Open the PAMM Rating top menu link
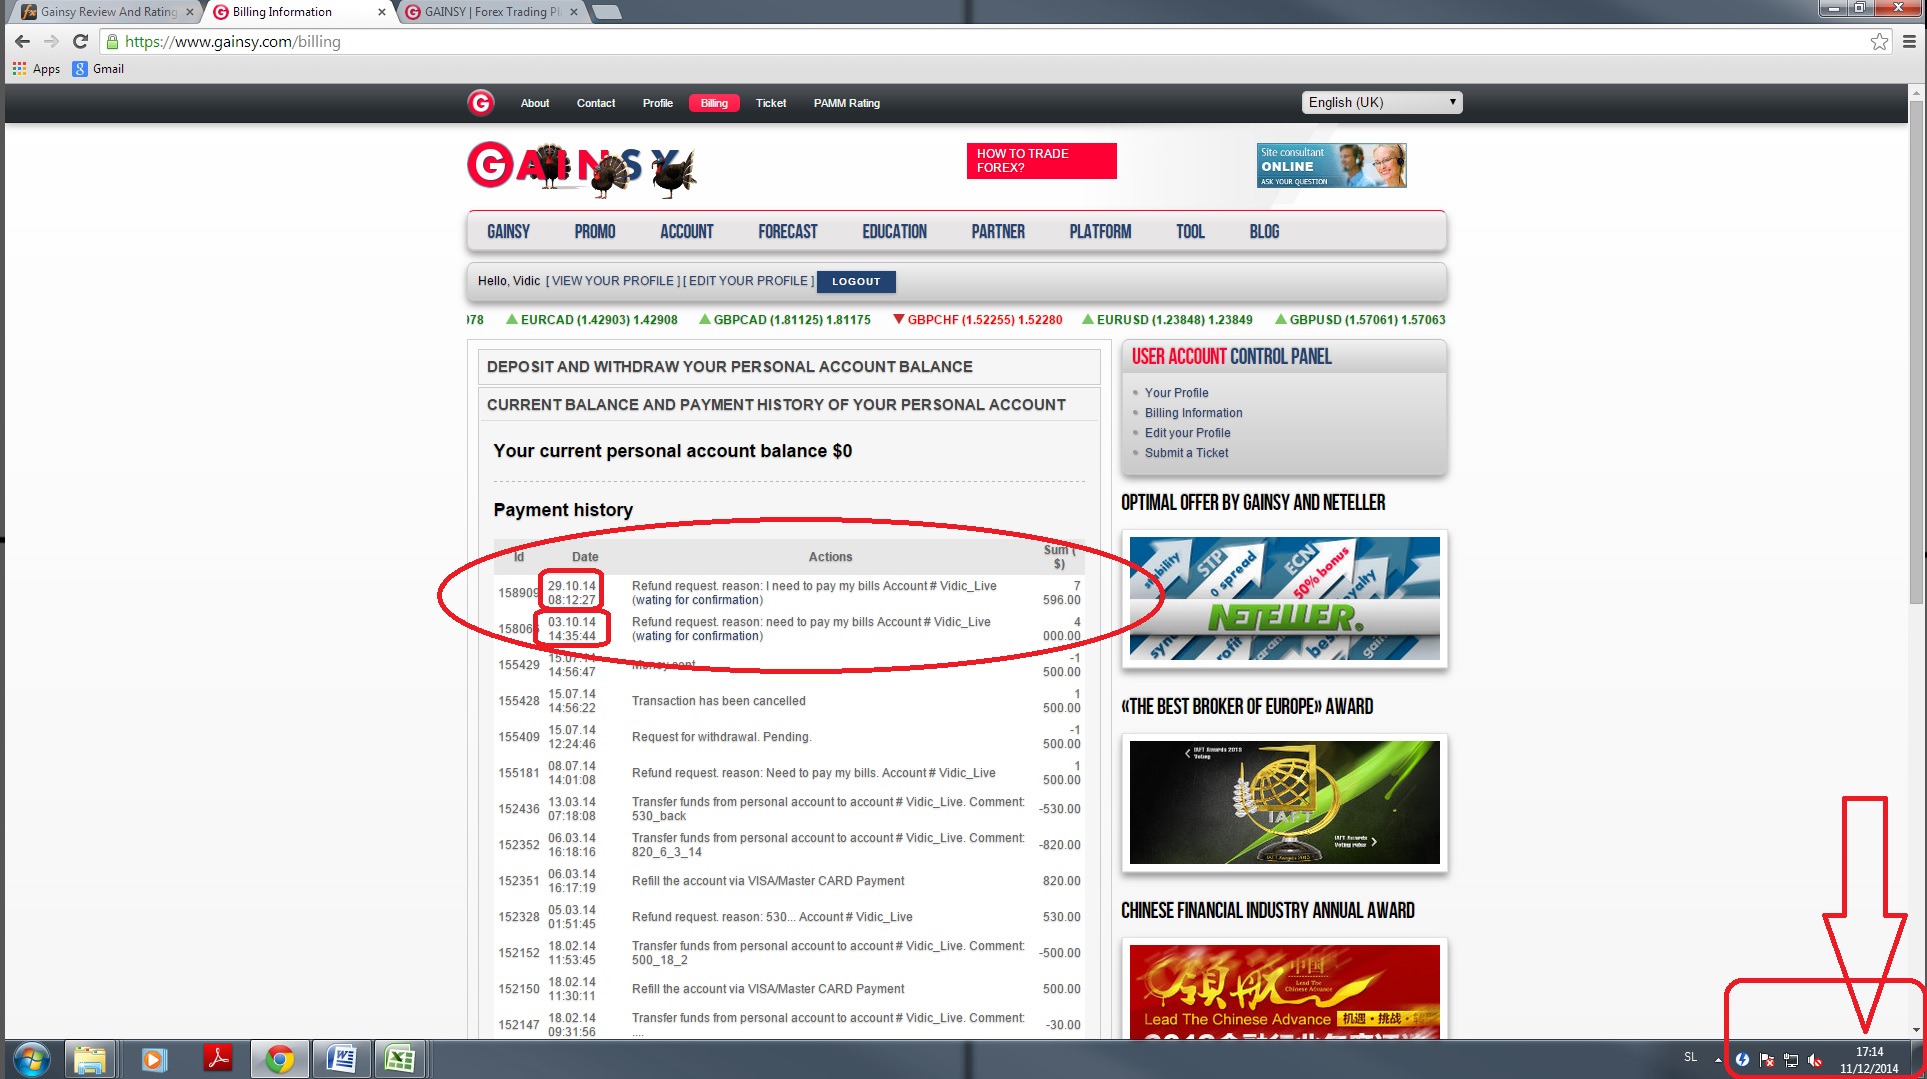This screenshot has width=1927, height=1079. pyautogui.click(x=847, y=103)
